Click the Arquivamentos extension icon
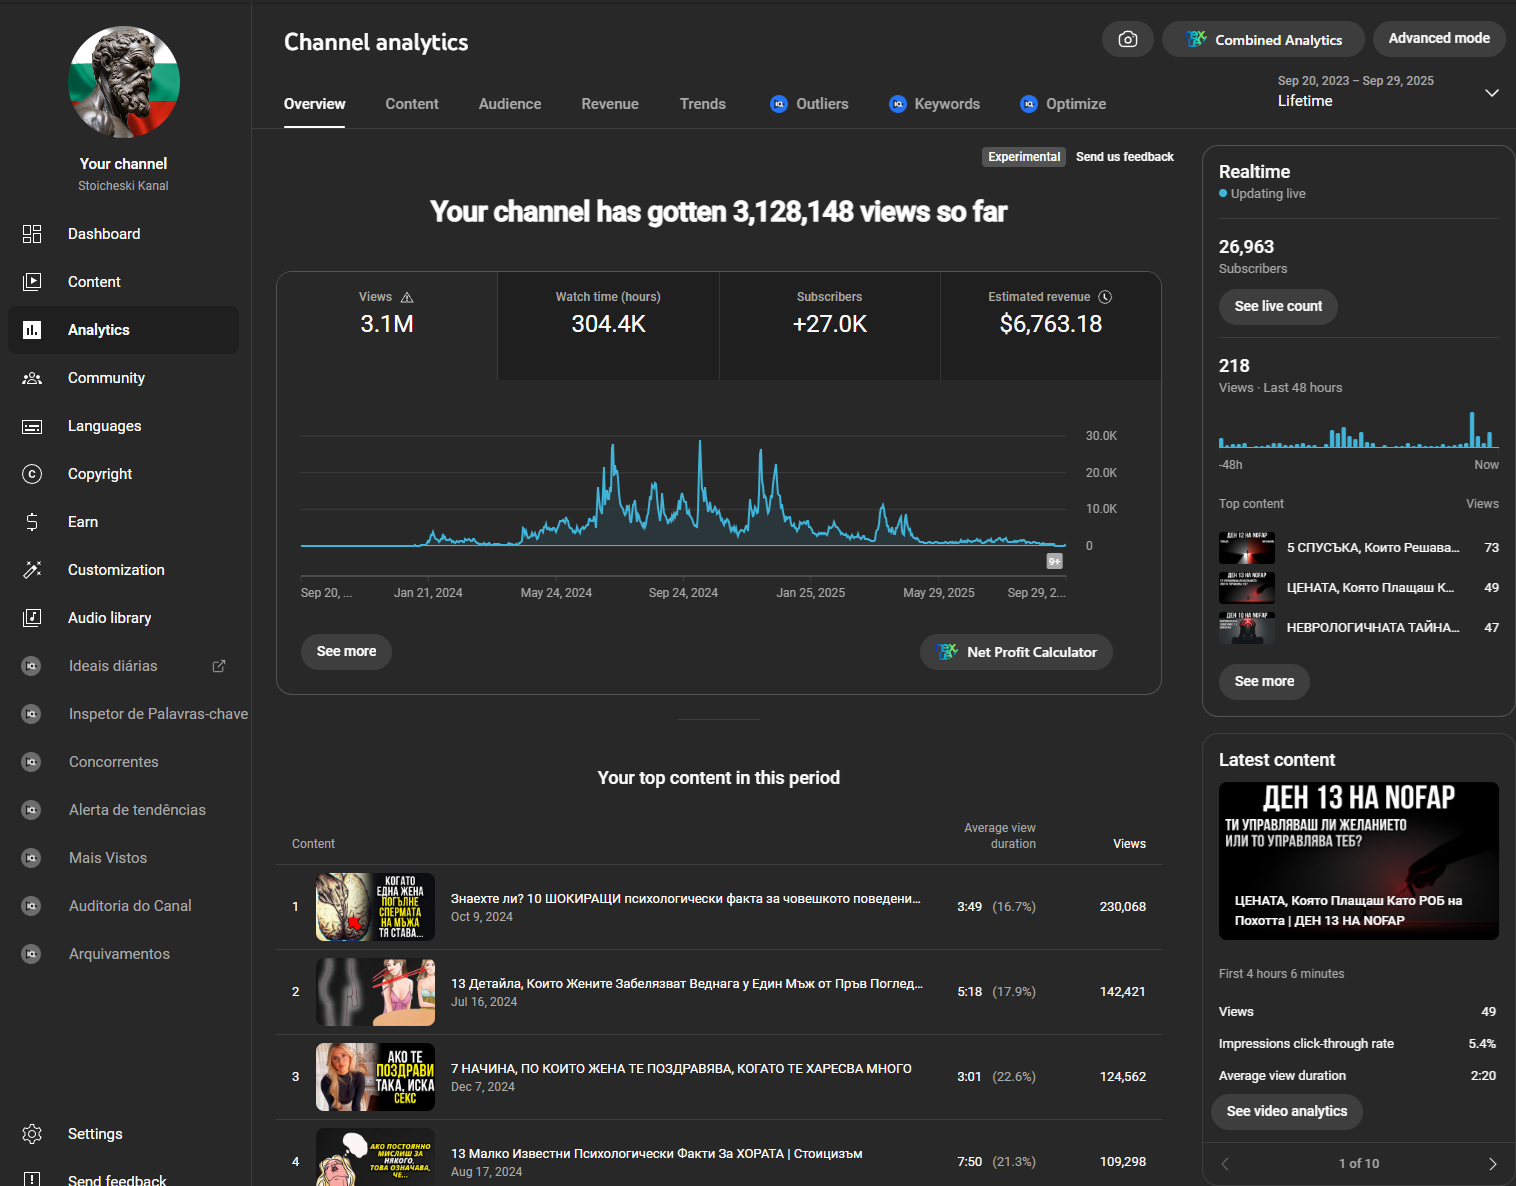This screenshot has height=1186, width=1516. (x=32, y=954)
